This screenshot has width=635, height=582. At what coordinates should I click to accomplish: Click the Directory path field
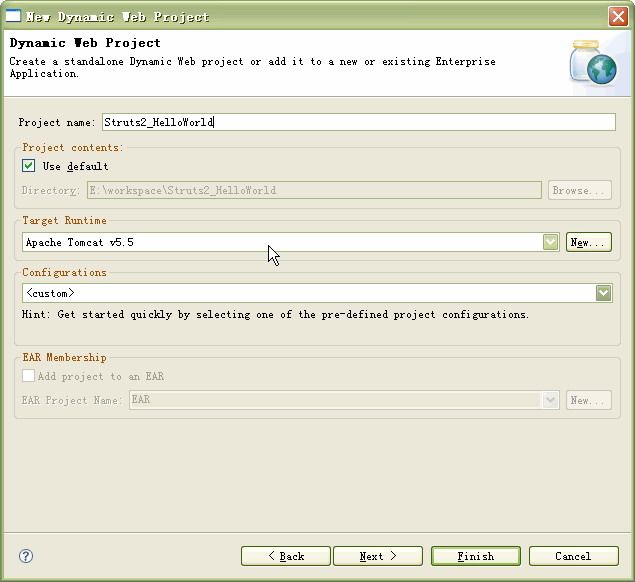click(314, 190)
